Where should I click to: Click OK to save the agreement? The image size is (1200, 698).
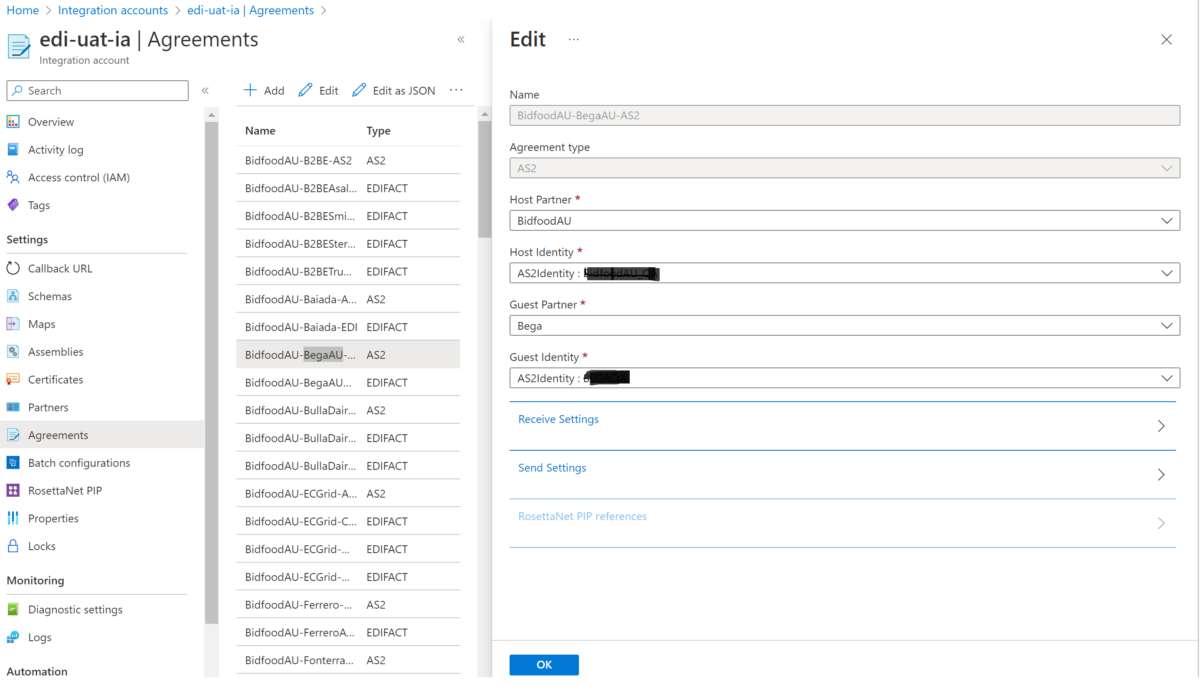coord(544,664)
